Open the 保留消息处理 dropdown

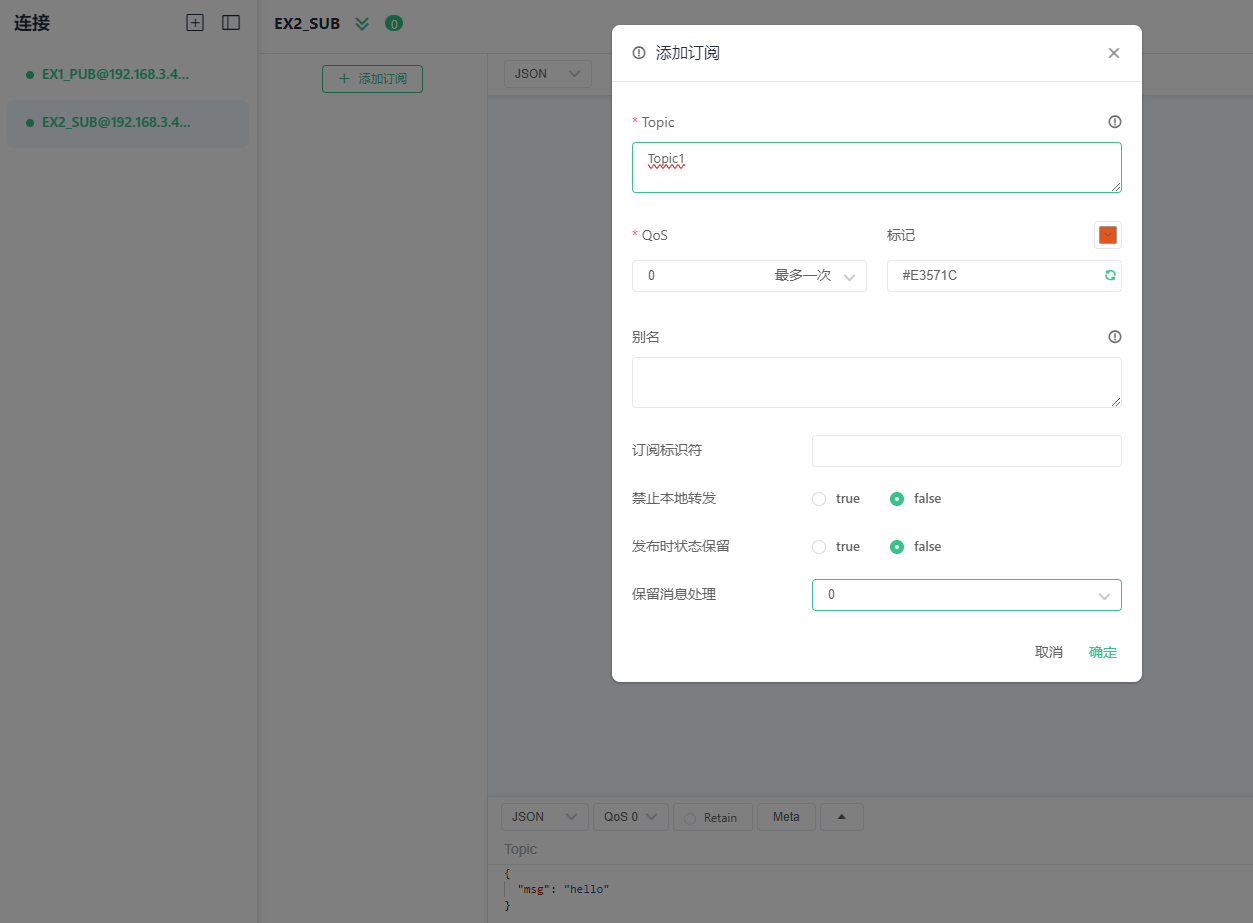[x=966, y=594]
